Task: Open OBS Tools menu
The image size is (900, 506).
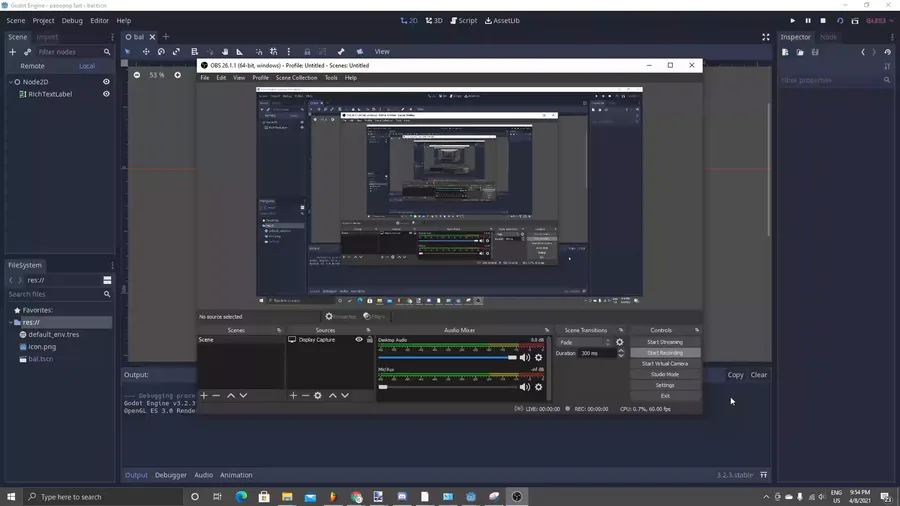Action: point(331,77)
